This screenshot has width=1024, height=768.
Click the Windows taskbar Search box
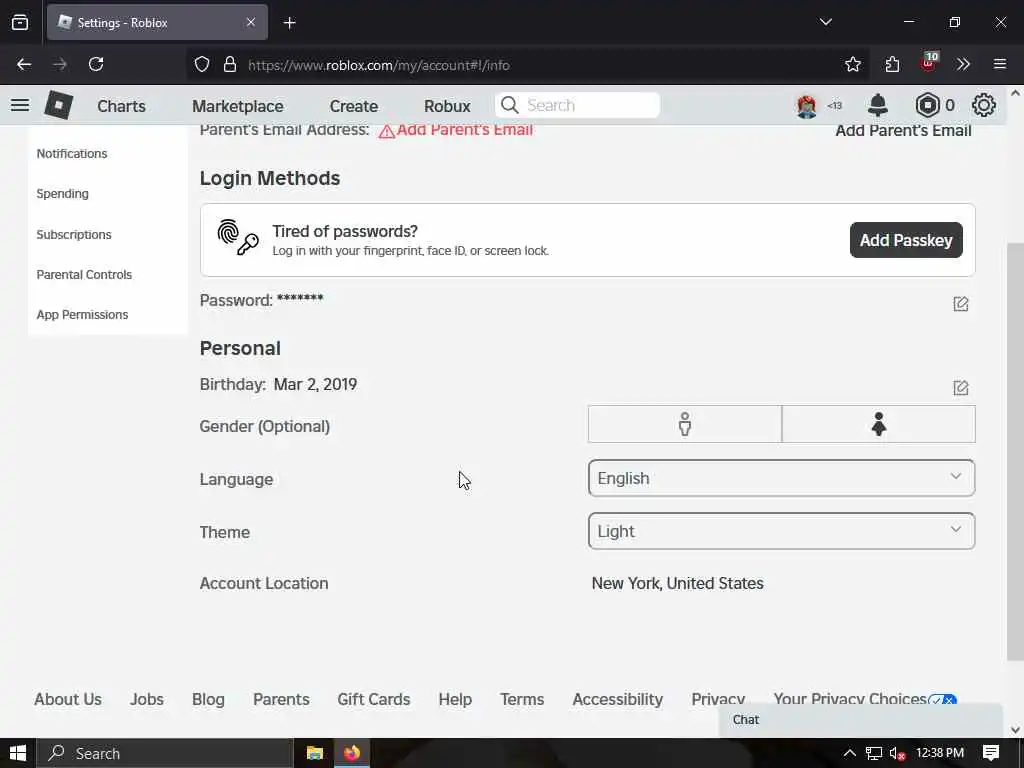[x=165, y=753]
